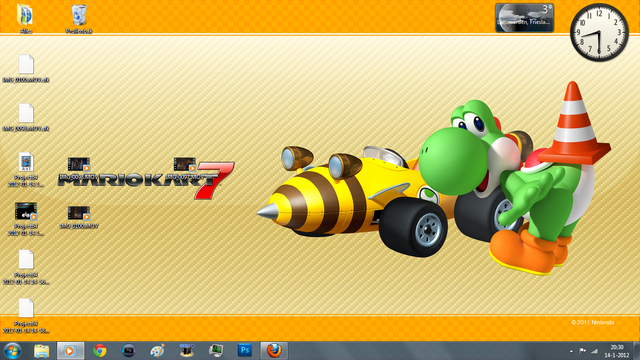The image size is (640, 360).
Task: Open the green monitor icon in taskbar
Action: 216,351
